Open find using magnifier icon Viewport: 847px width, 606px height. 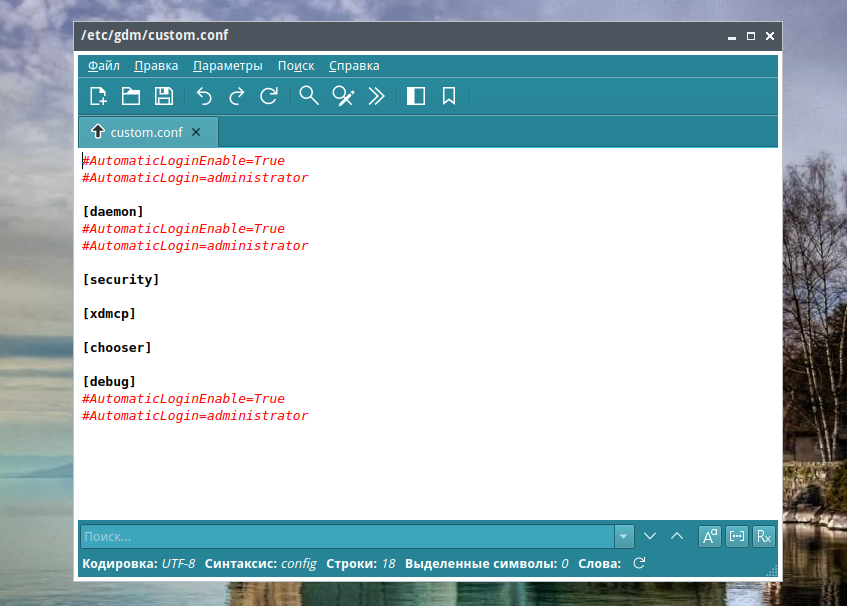tap(309, 96)
